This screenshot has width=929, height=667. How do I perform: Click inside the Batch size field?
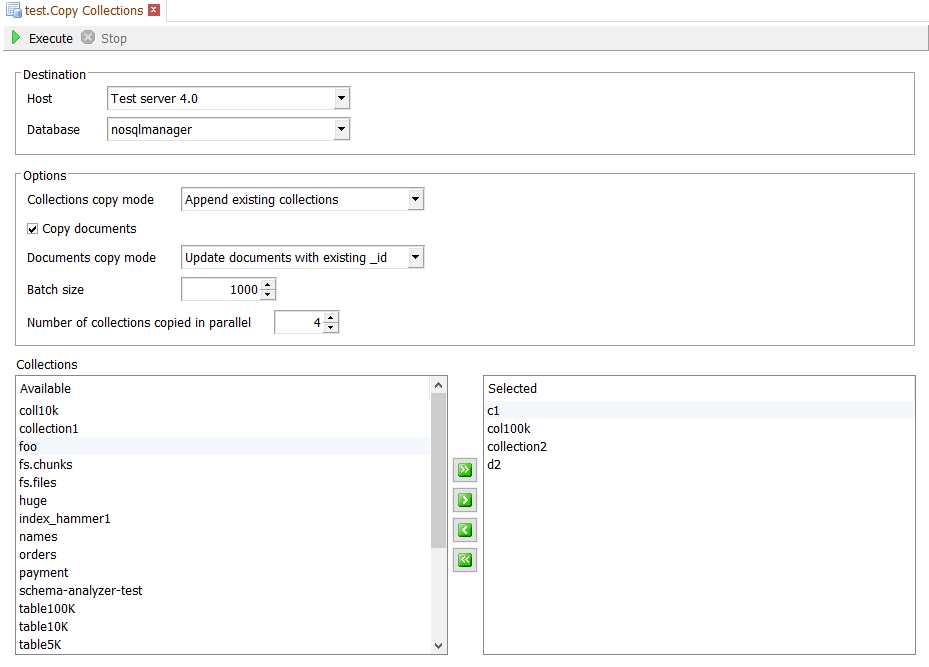(220, 290)
